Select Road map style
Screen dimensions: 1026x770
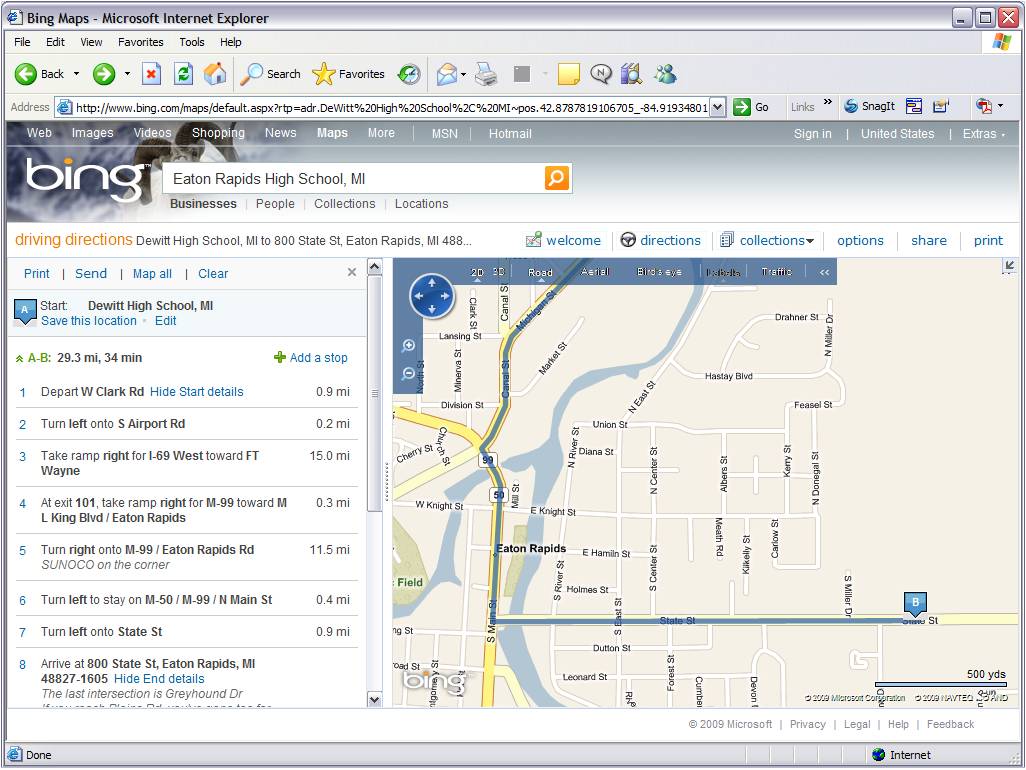point(540,272)
